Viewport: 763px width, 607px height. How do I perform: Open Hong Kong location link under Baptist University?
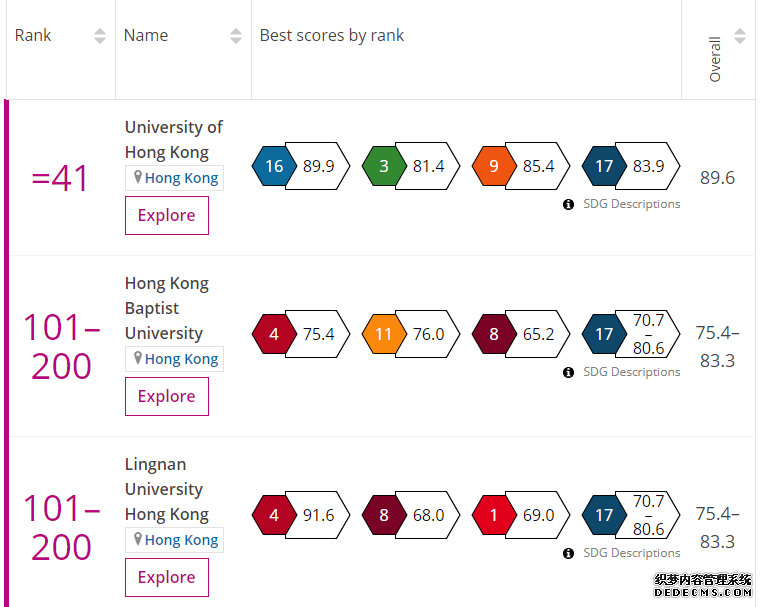coord(181,359)
